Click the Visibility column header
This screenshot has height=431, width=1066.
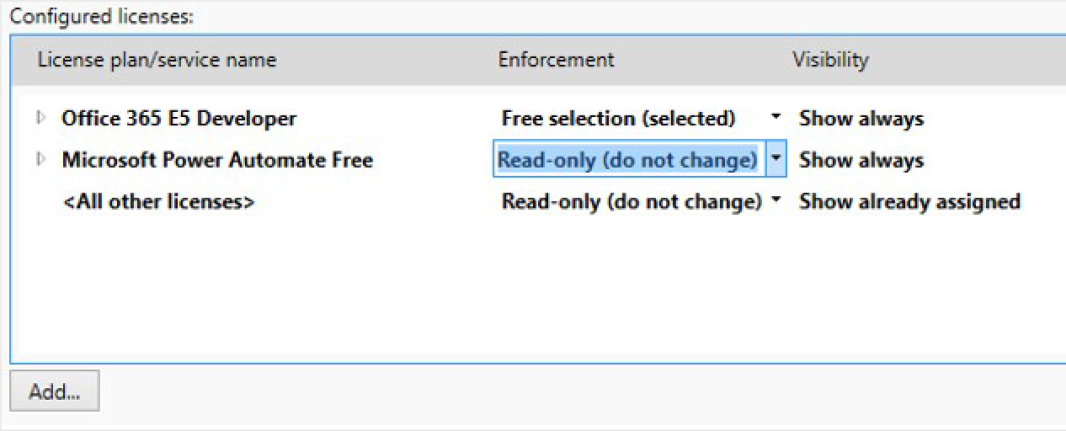(x=830, y=60)
